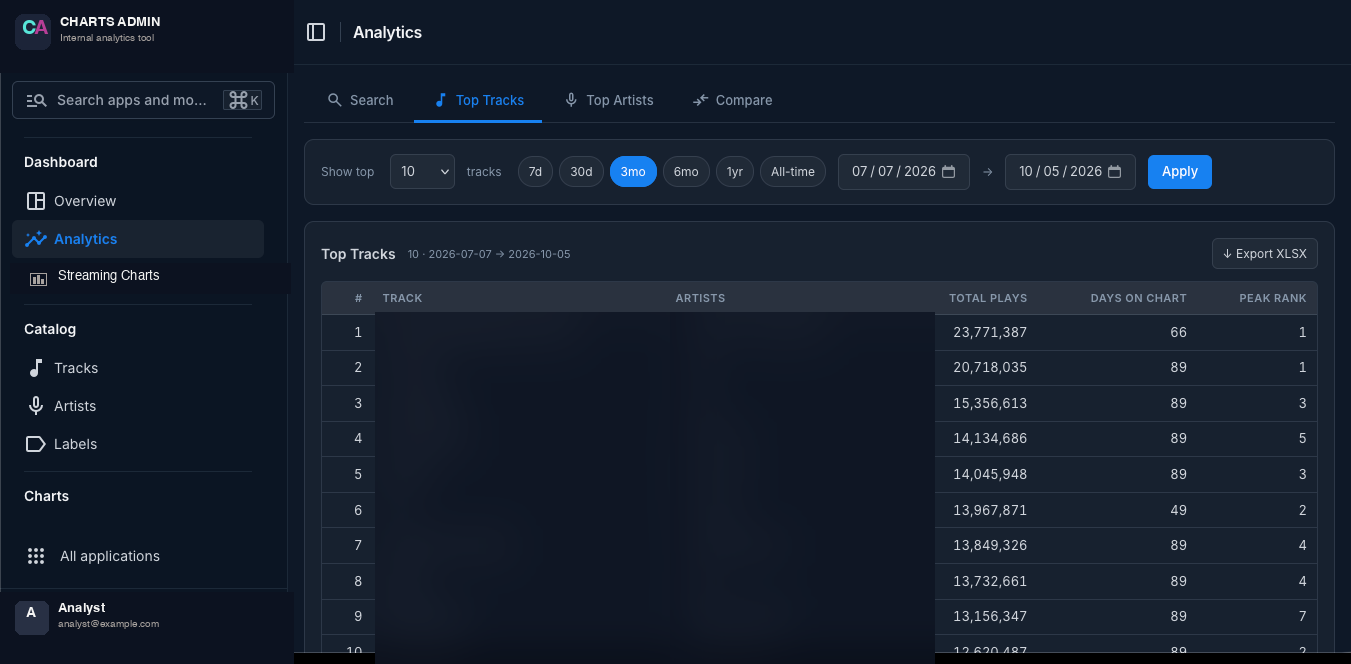Image resolution: width=1351 pixels, height=664 pixels.
Task: Click total plays value 15,356,613
Action: pos(990,403)
